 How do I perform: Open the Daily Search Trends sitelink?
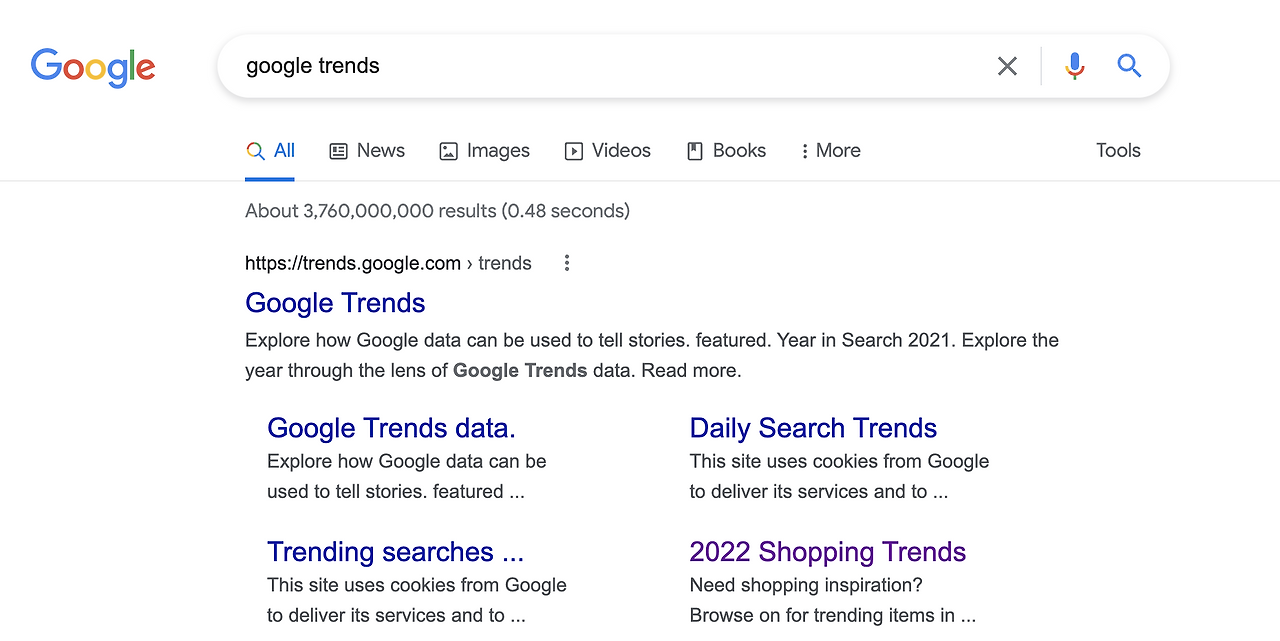(x=812, y=428)
